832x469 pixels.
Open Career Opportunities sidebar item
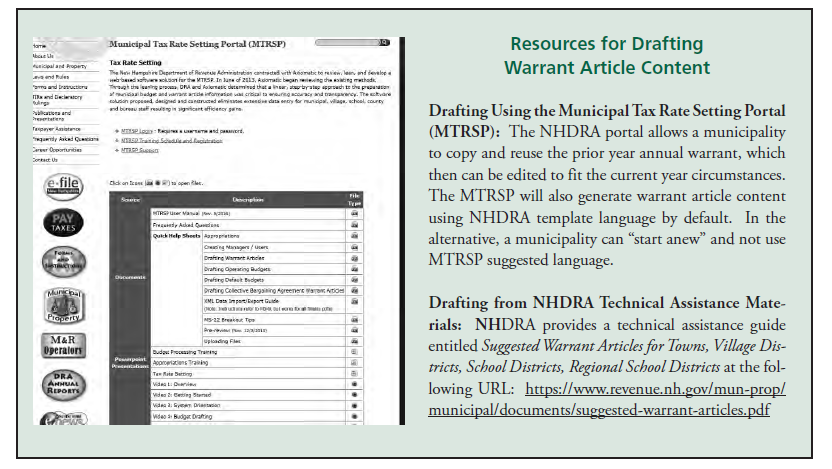[x=57, y=150]
